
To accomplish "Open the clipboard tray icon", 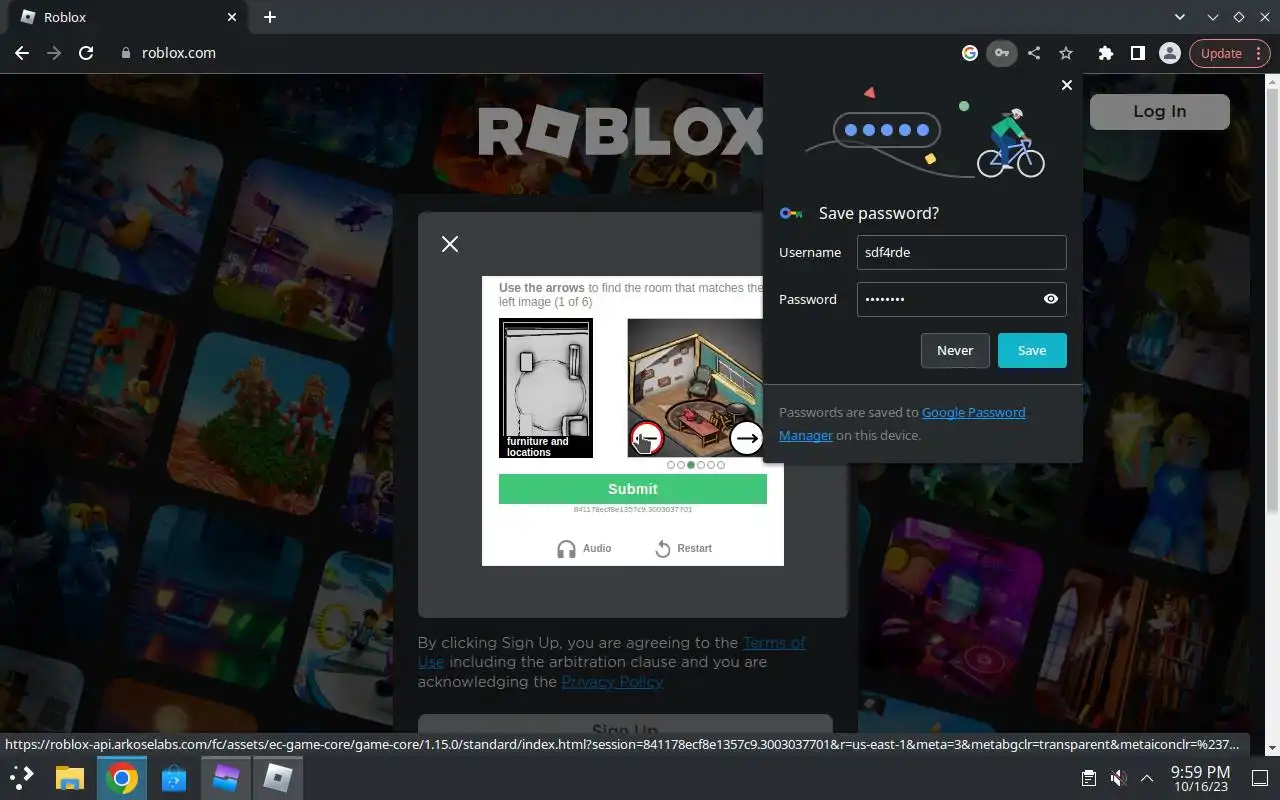I will click(1089, 778).
